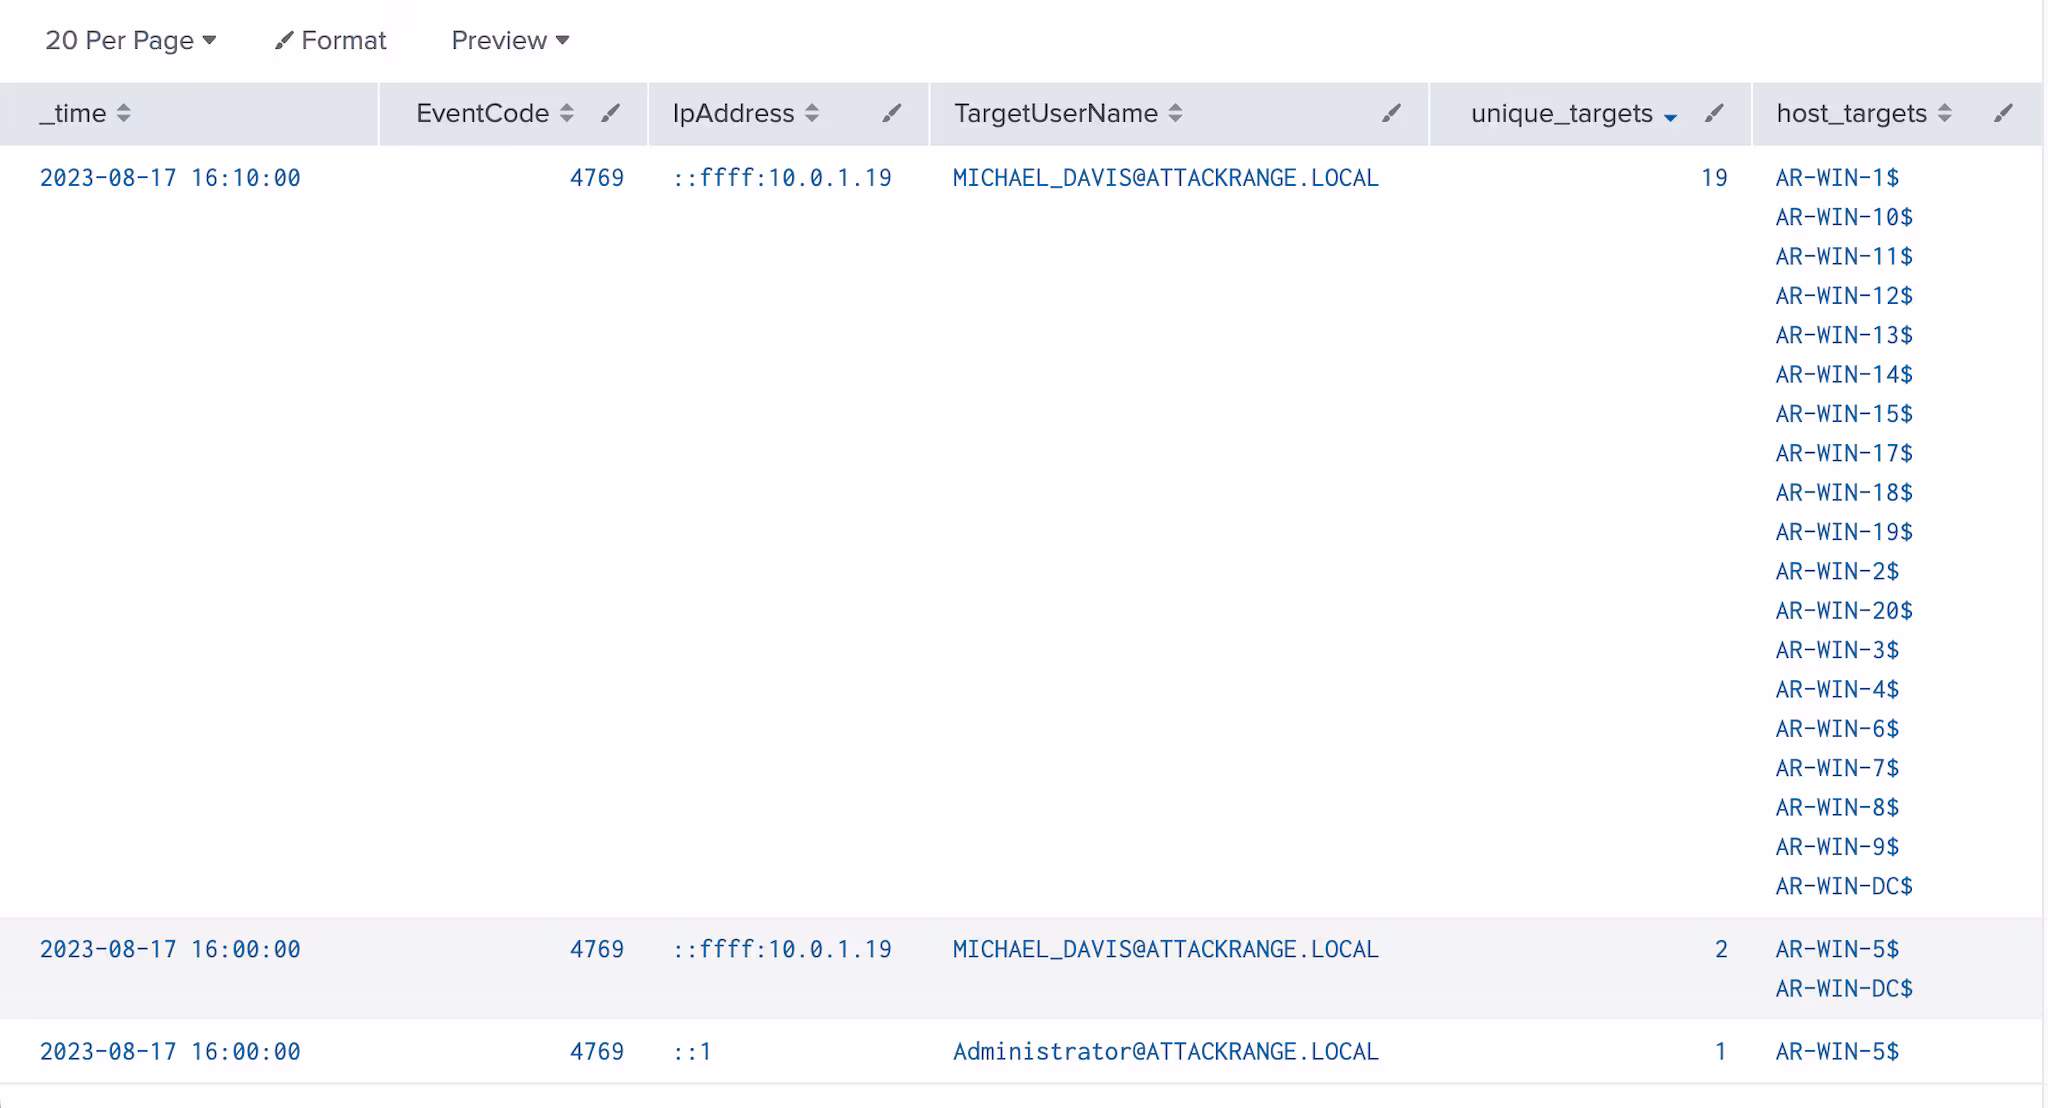Click the Administrator@ATTACKRANGE.LOCAL value
Image resolution: width=2048 pixels, height=1108 pixels.
click(1165, 1052)
